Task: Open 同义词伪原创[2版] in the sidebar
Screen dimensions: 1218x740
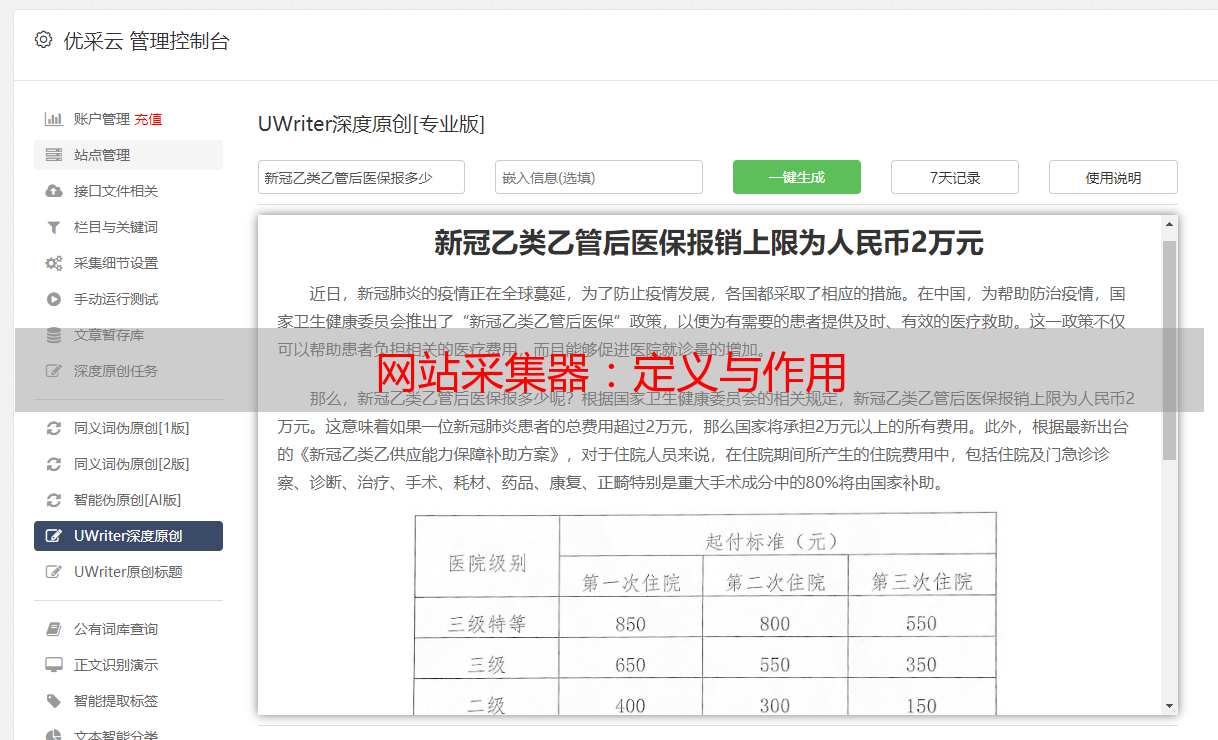Action: [131, 464]
